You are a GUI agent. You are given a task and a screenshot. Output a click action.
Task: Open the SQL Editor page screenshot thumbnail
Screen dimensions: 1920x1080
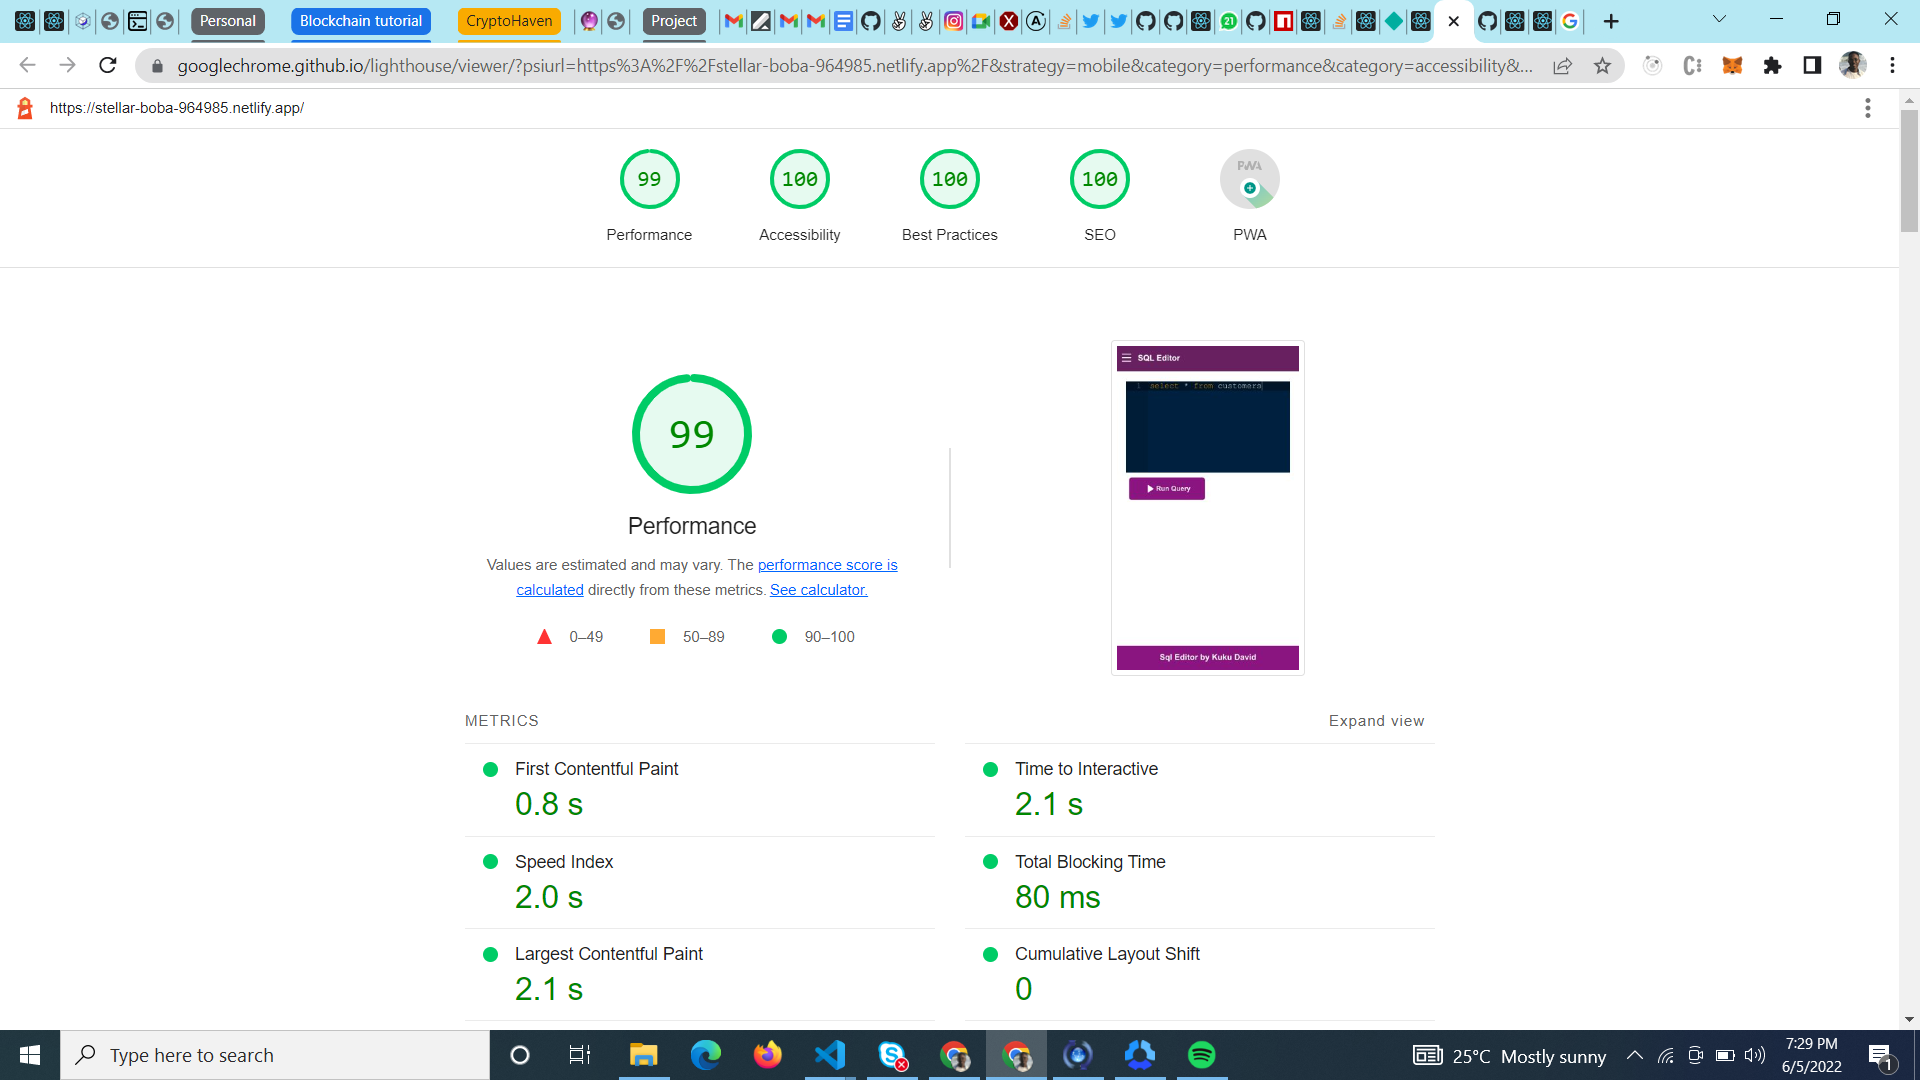coord(1208,508)
